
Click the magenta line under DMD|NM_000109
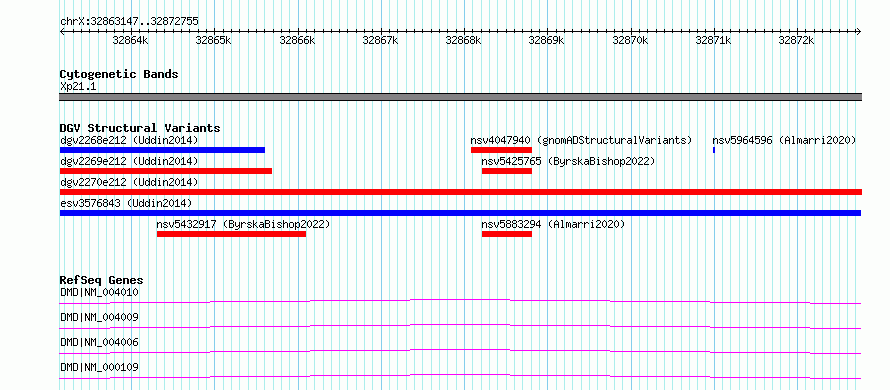tap(460, 376)
